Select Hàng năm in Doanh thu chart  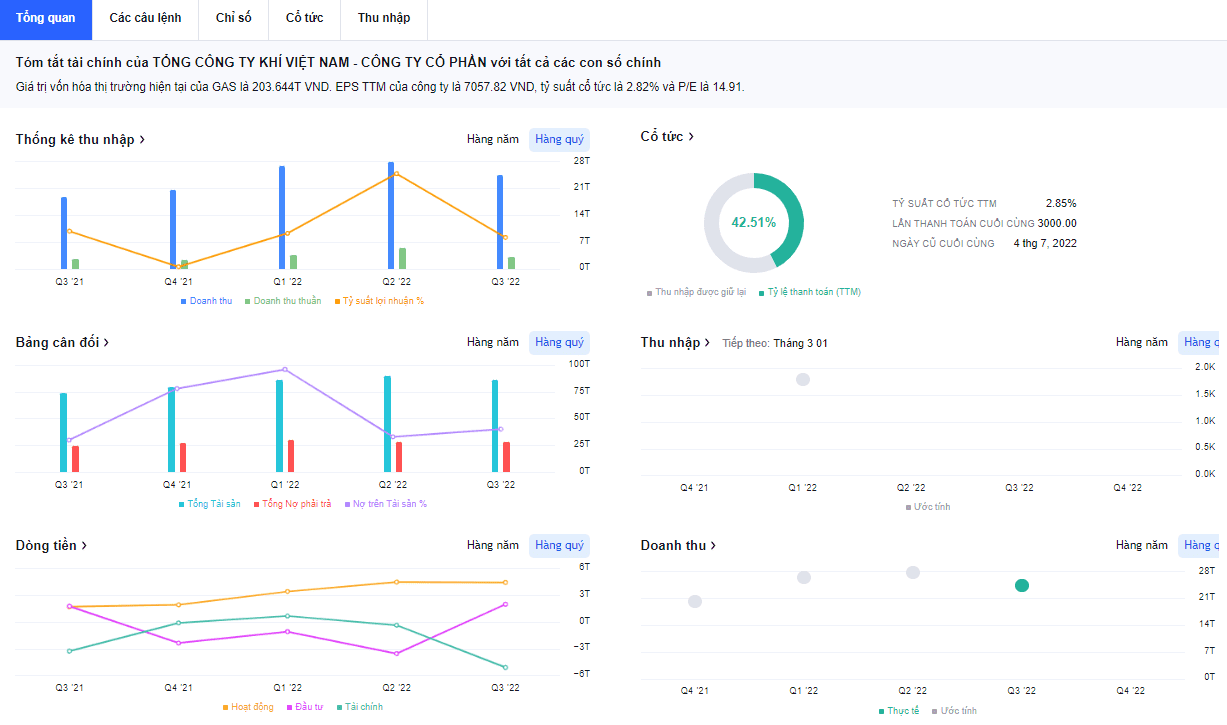(x=1142, y=545)
